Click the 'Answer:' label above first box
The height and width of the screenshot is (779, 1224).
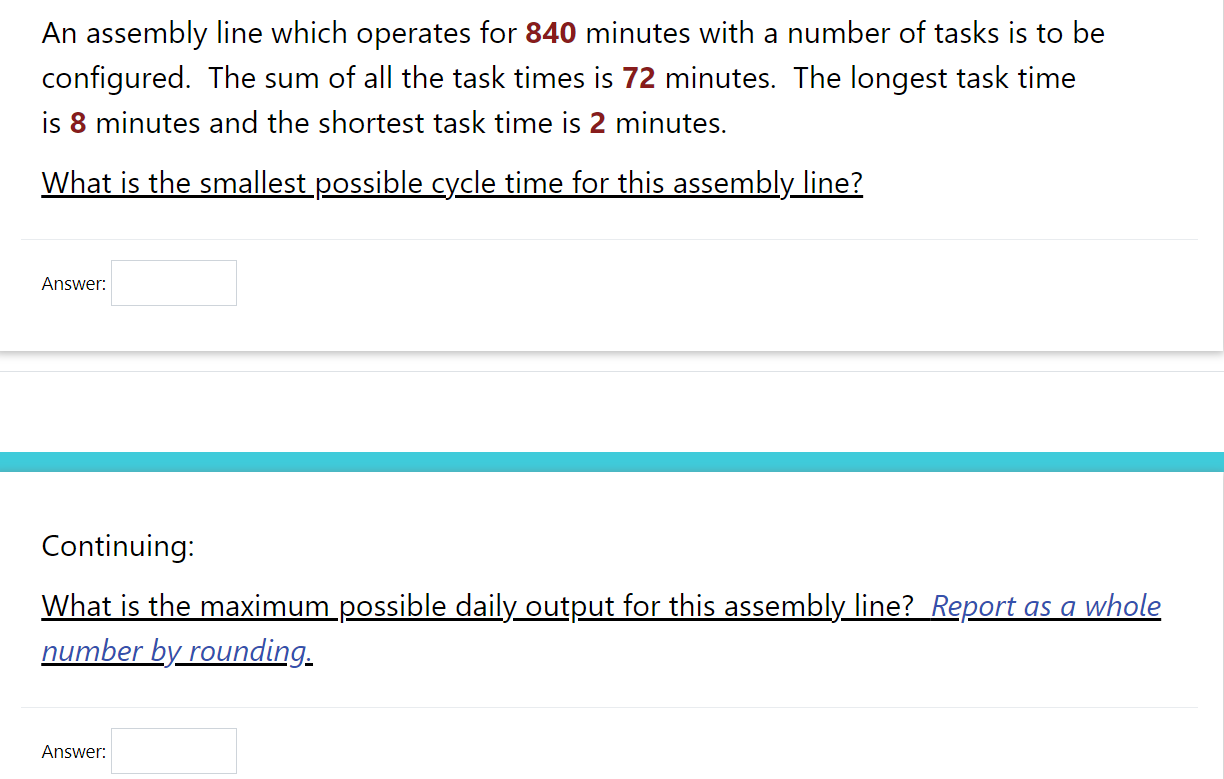pos(73,283)
